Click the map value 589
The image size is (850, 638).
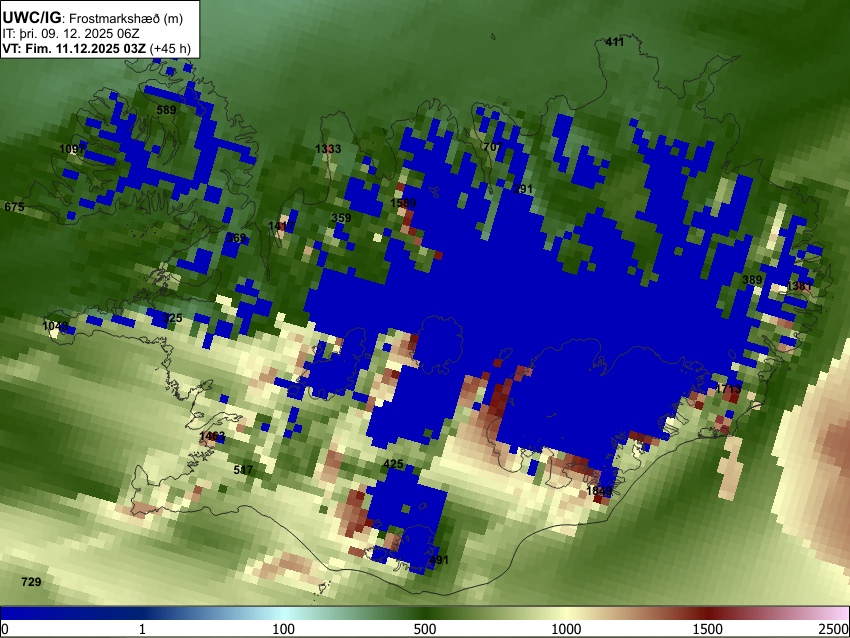tap(166, 110)
